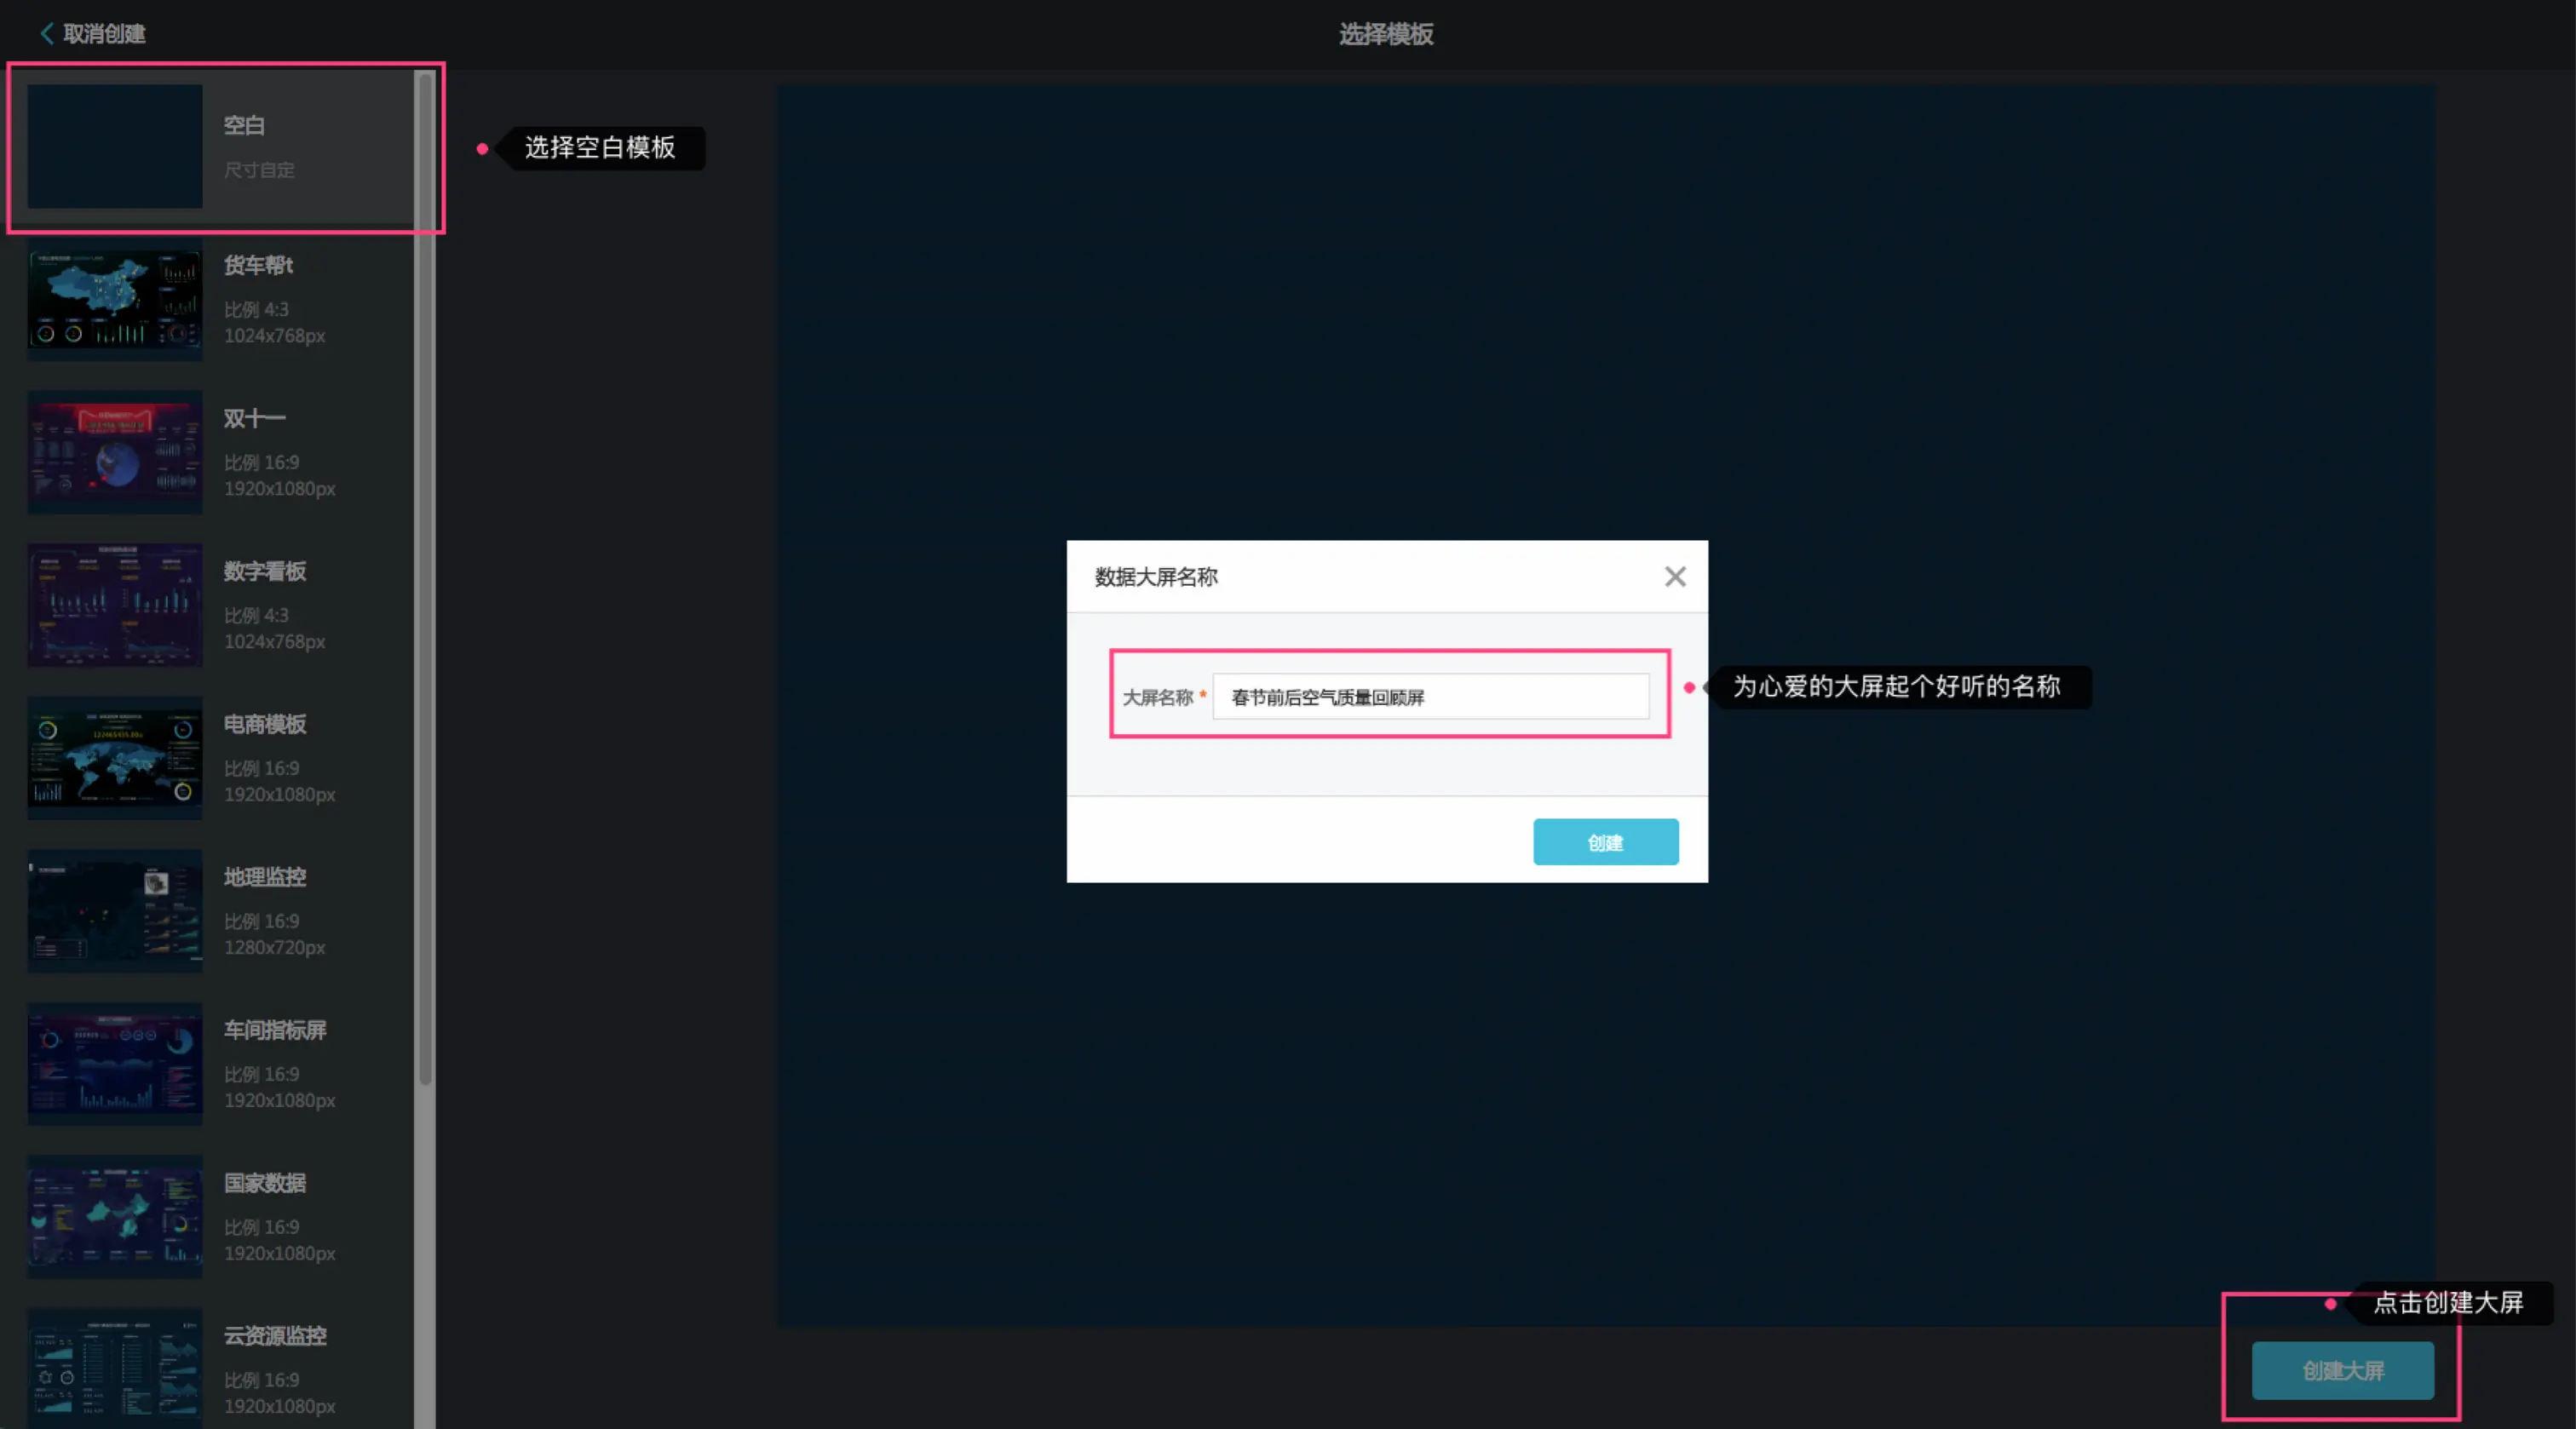Pick the 数字看板 template thumbnail
The image size is (2576, 1429).
(x=115, y=605)
